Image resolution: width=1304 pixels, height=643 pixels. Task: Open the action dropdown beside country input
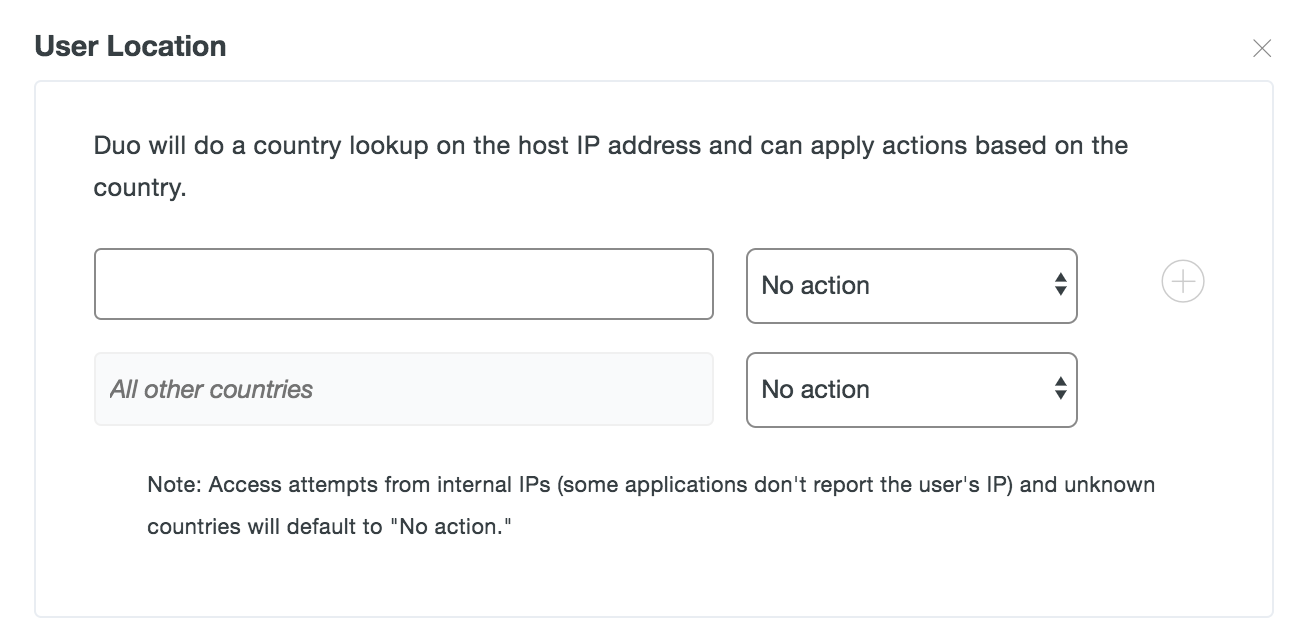(x=911, y=285)
